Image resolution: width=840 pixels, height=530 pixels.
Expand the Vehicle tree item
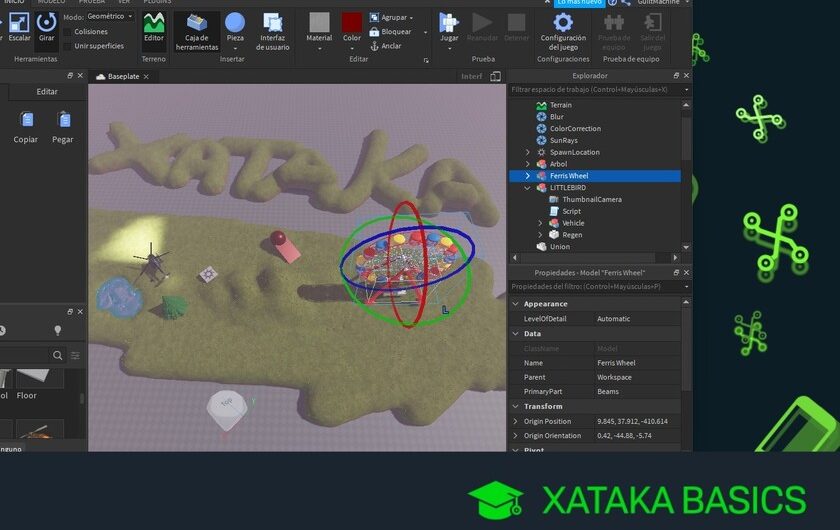tap(540, 223)
